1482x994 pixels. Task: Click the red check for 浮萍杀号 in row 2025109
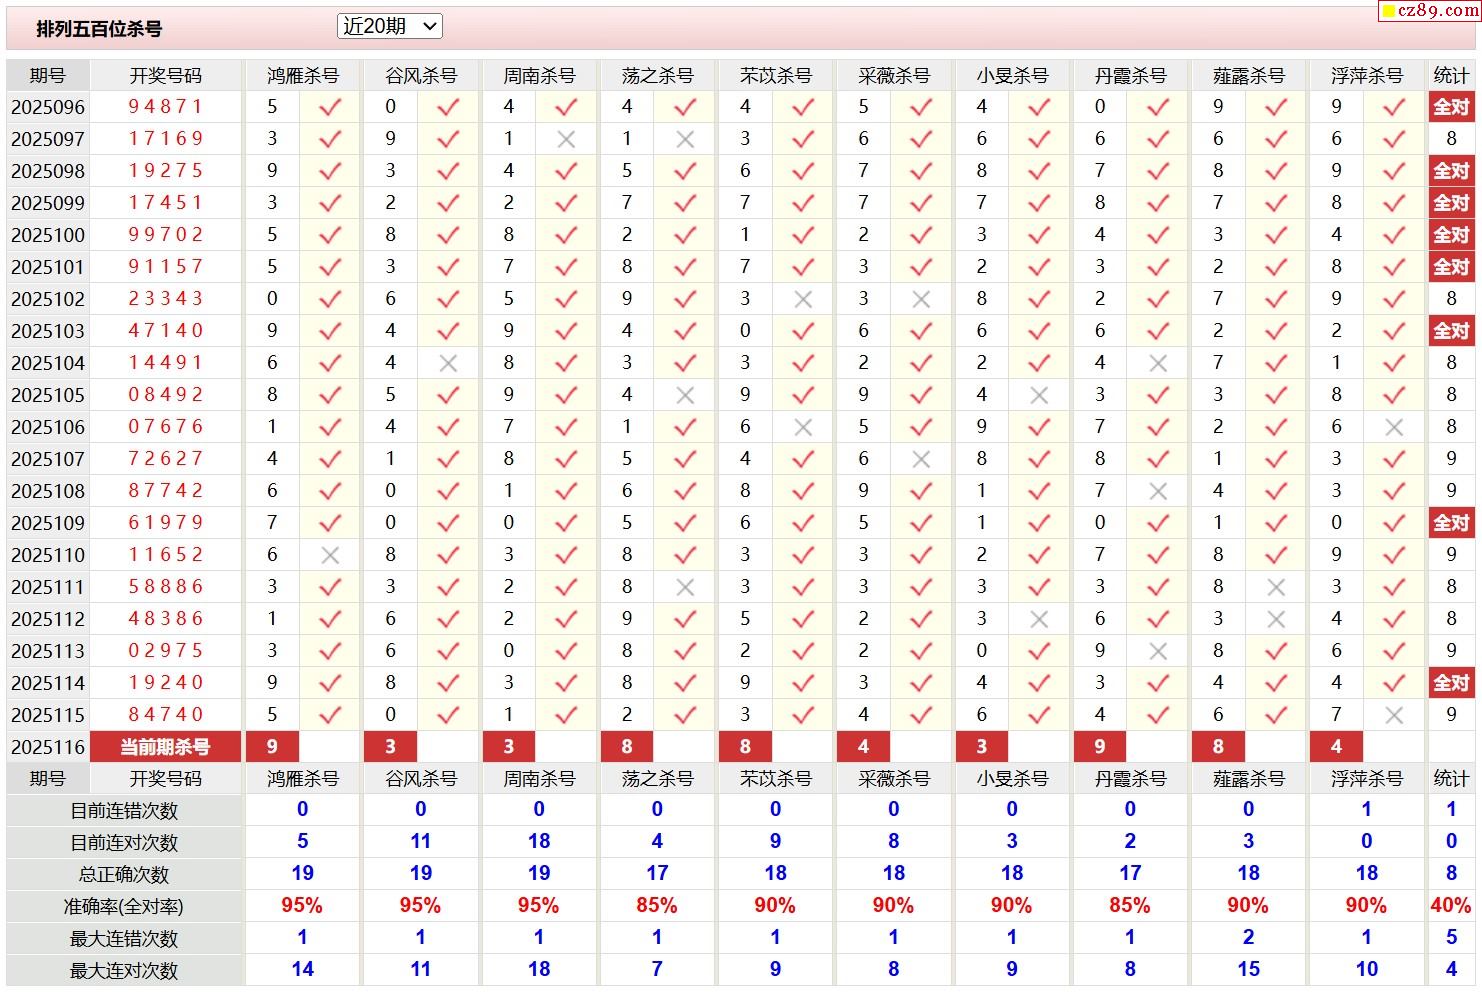point(1394,523)
